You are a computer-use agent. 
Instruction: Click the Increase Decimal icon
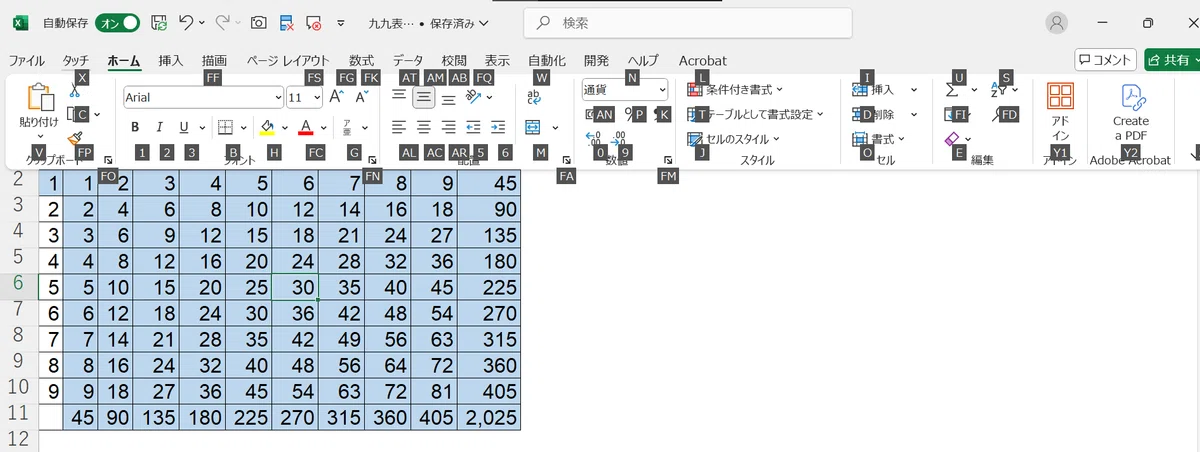[x=592, y=137]
